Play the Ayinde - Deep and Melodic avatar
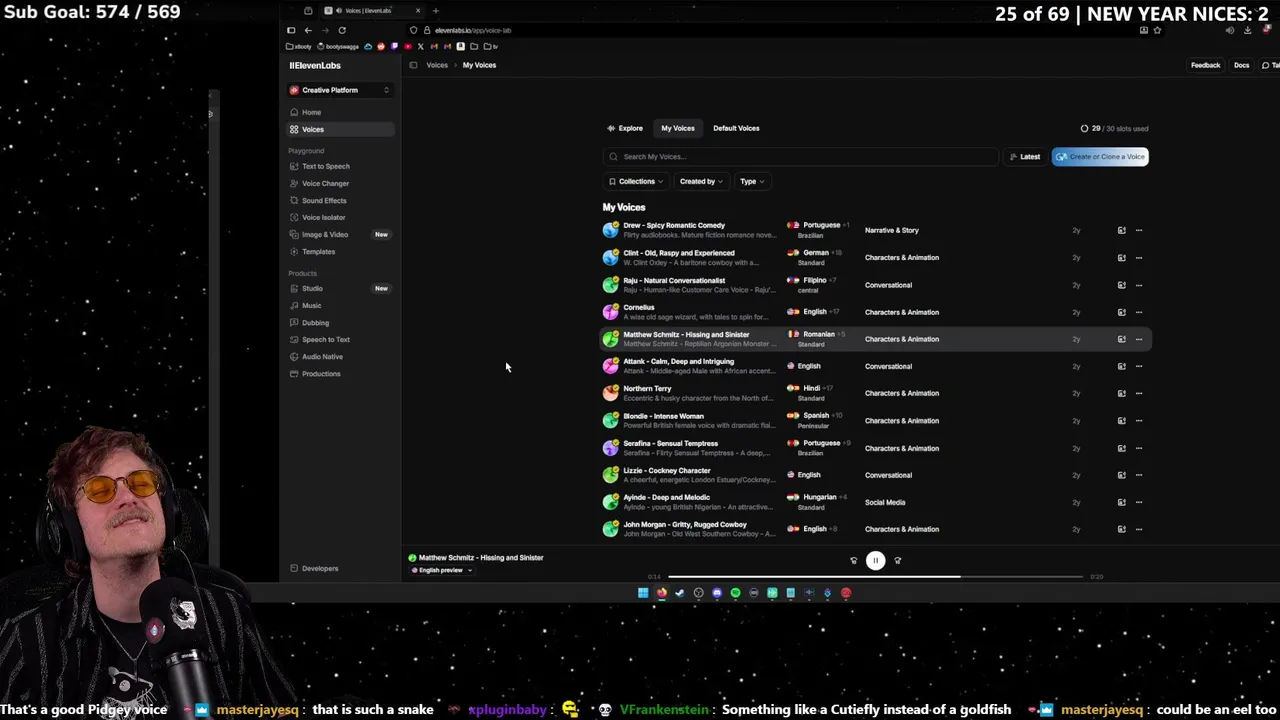This screenshot has height=720, width=1280. coord(610,502)
